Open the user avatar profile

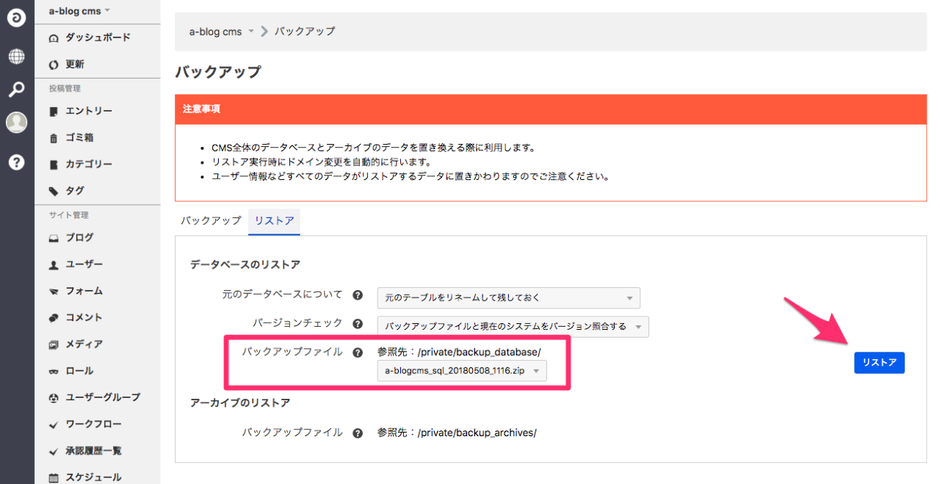[x=16, y=123]
